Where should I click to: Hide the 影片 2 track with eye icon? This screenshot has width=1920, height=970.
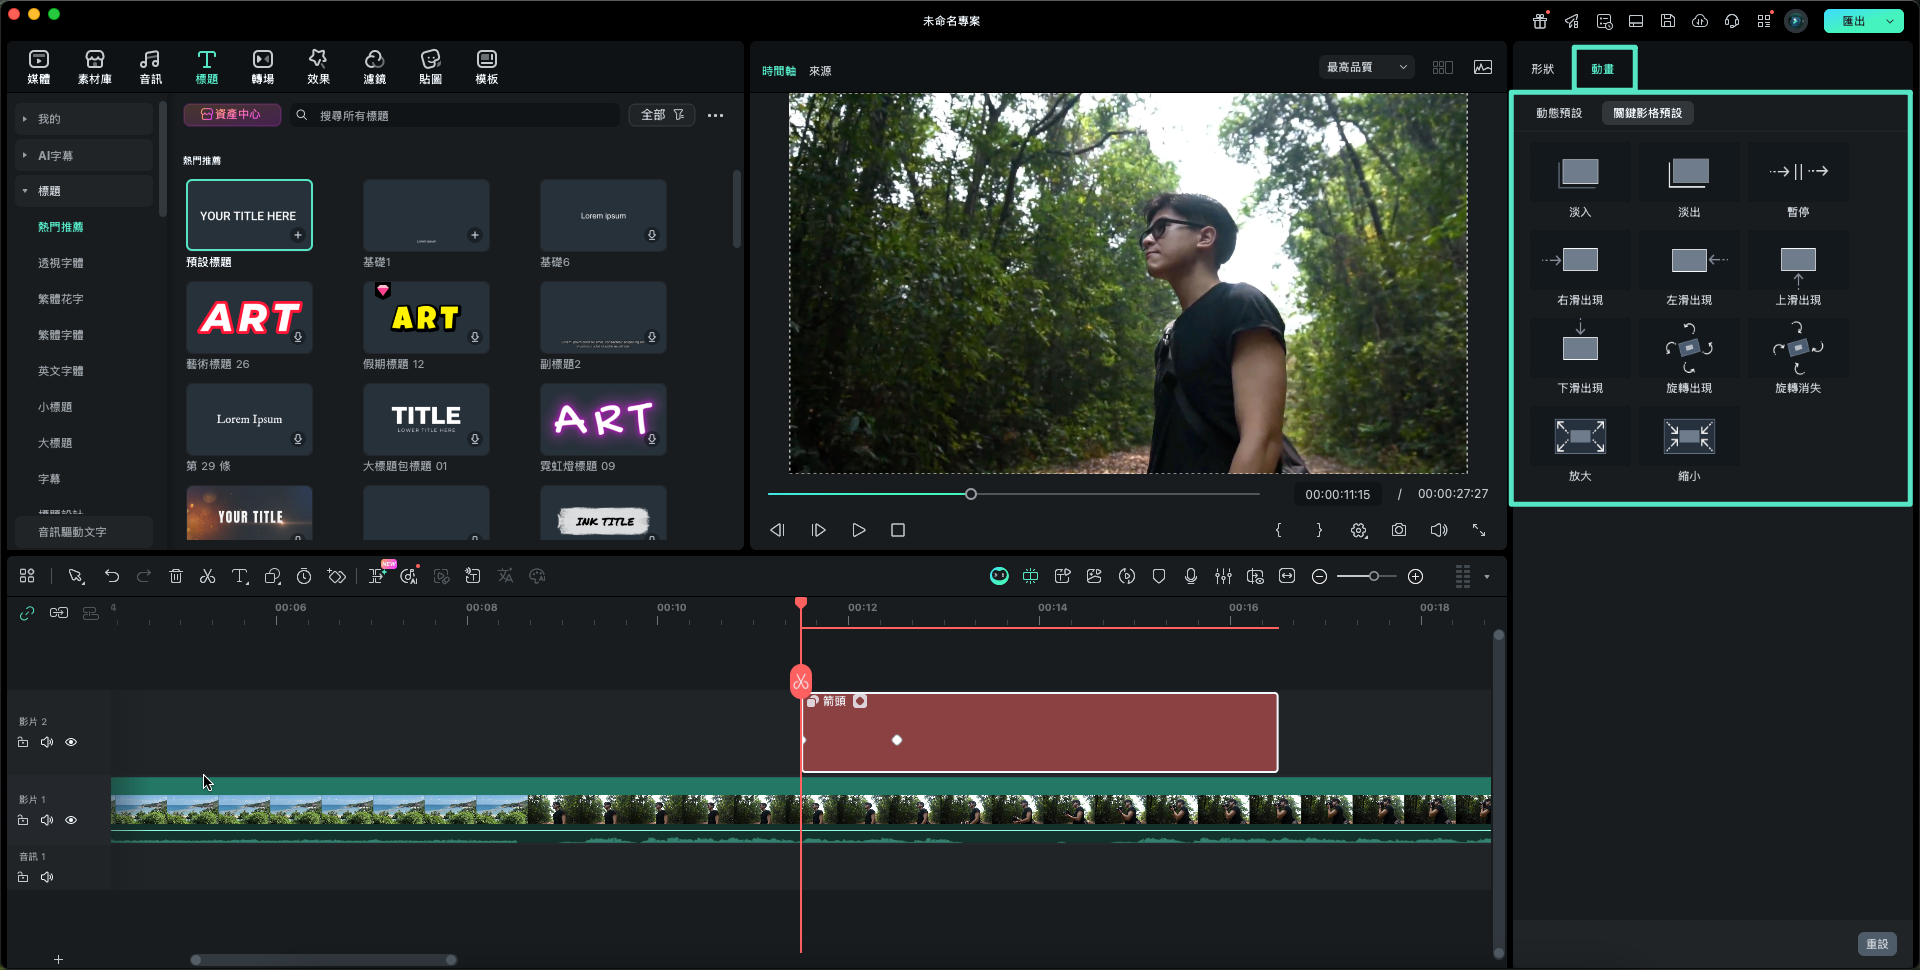(x=71, y=742)
